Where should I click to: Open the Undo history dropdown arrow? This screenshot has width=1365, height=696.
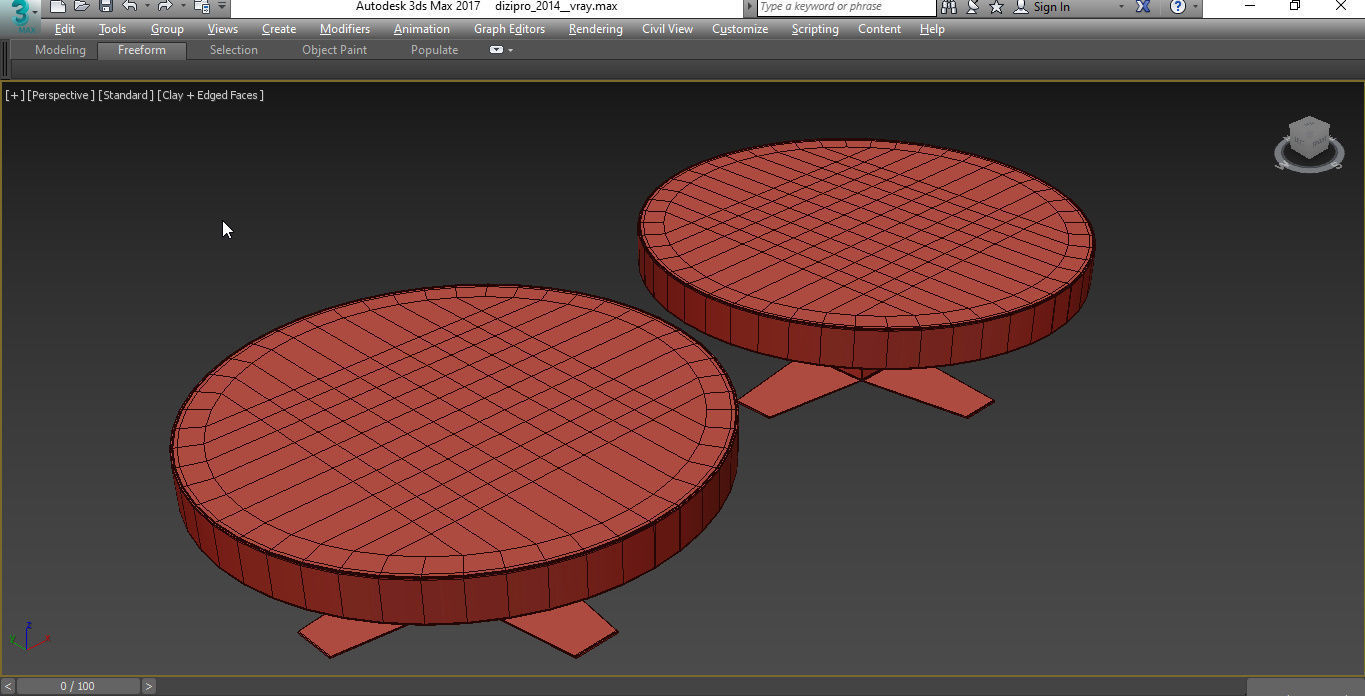146,7
